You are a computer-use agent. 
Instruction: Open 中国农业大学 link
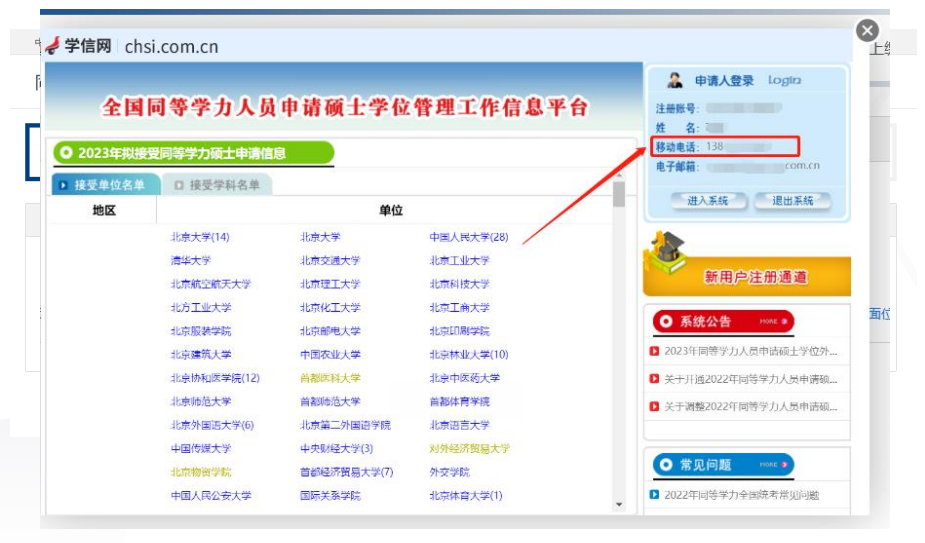coord(330,354)
